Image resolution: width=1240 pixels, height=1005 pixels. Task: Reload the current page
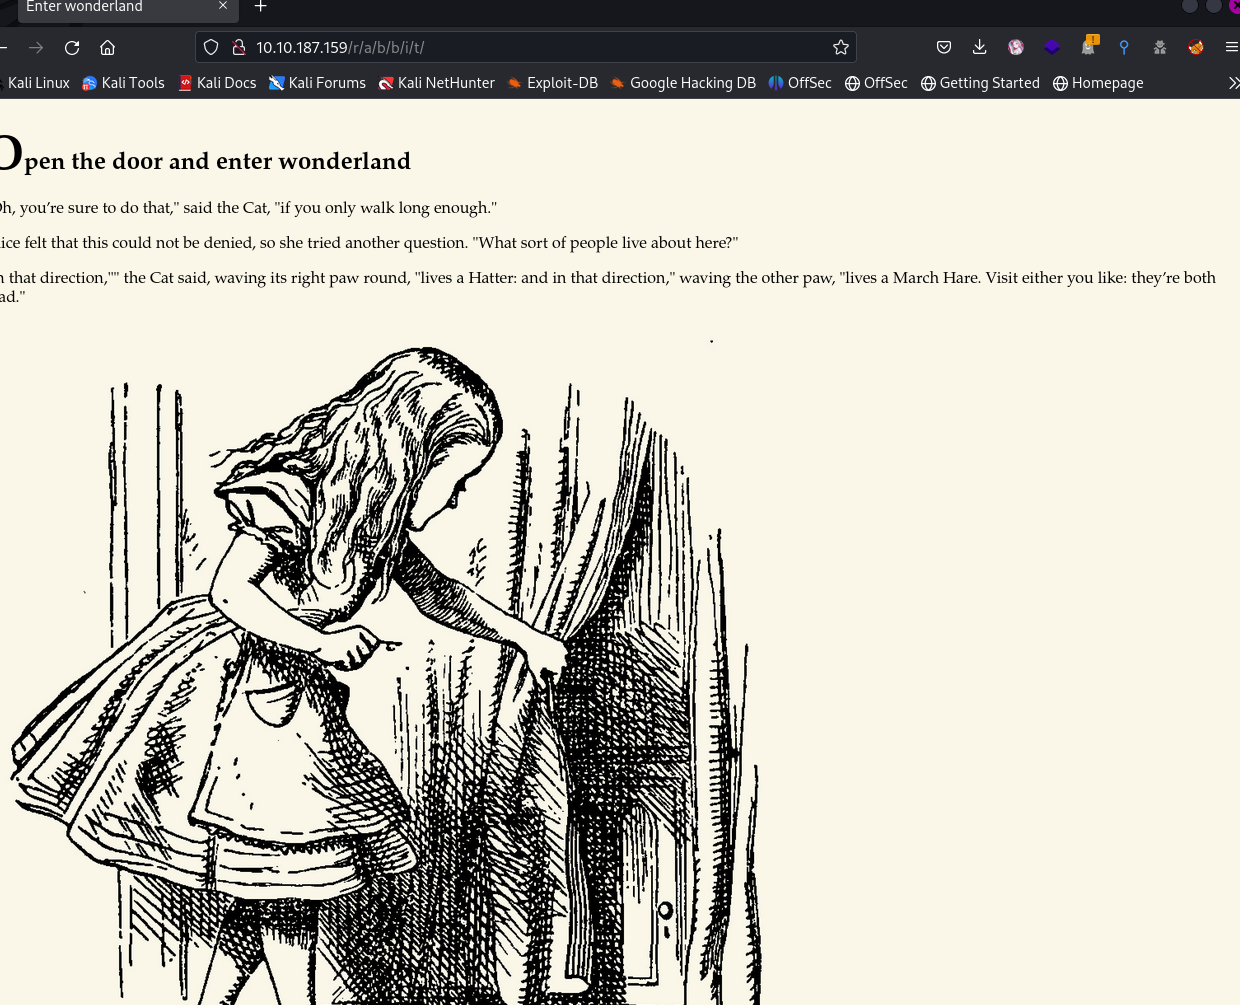72,47
